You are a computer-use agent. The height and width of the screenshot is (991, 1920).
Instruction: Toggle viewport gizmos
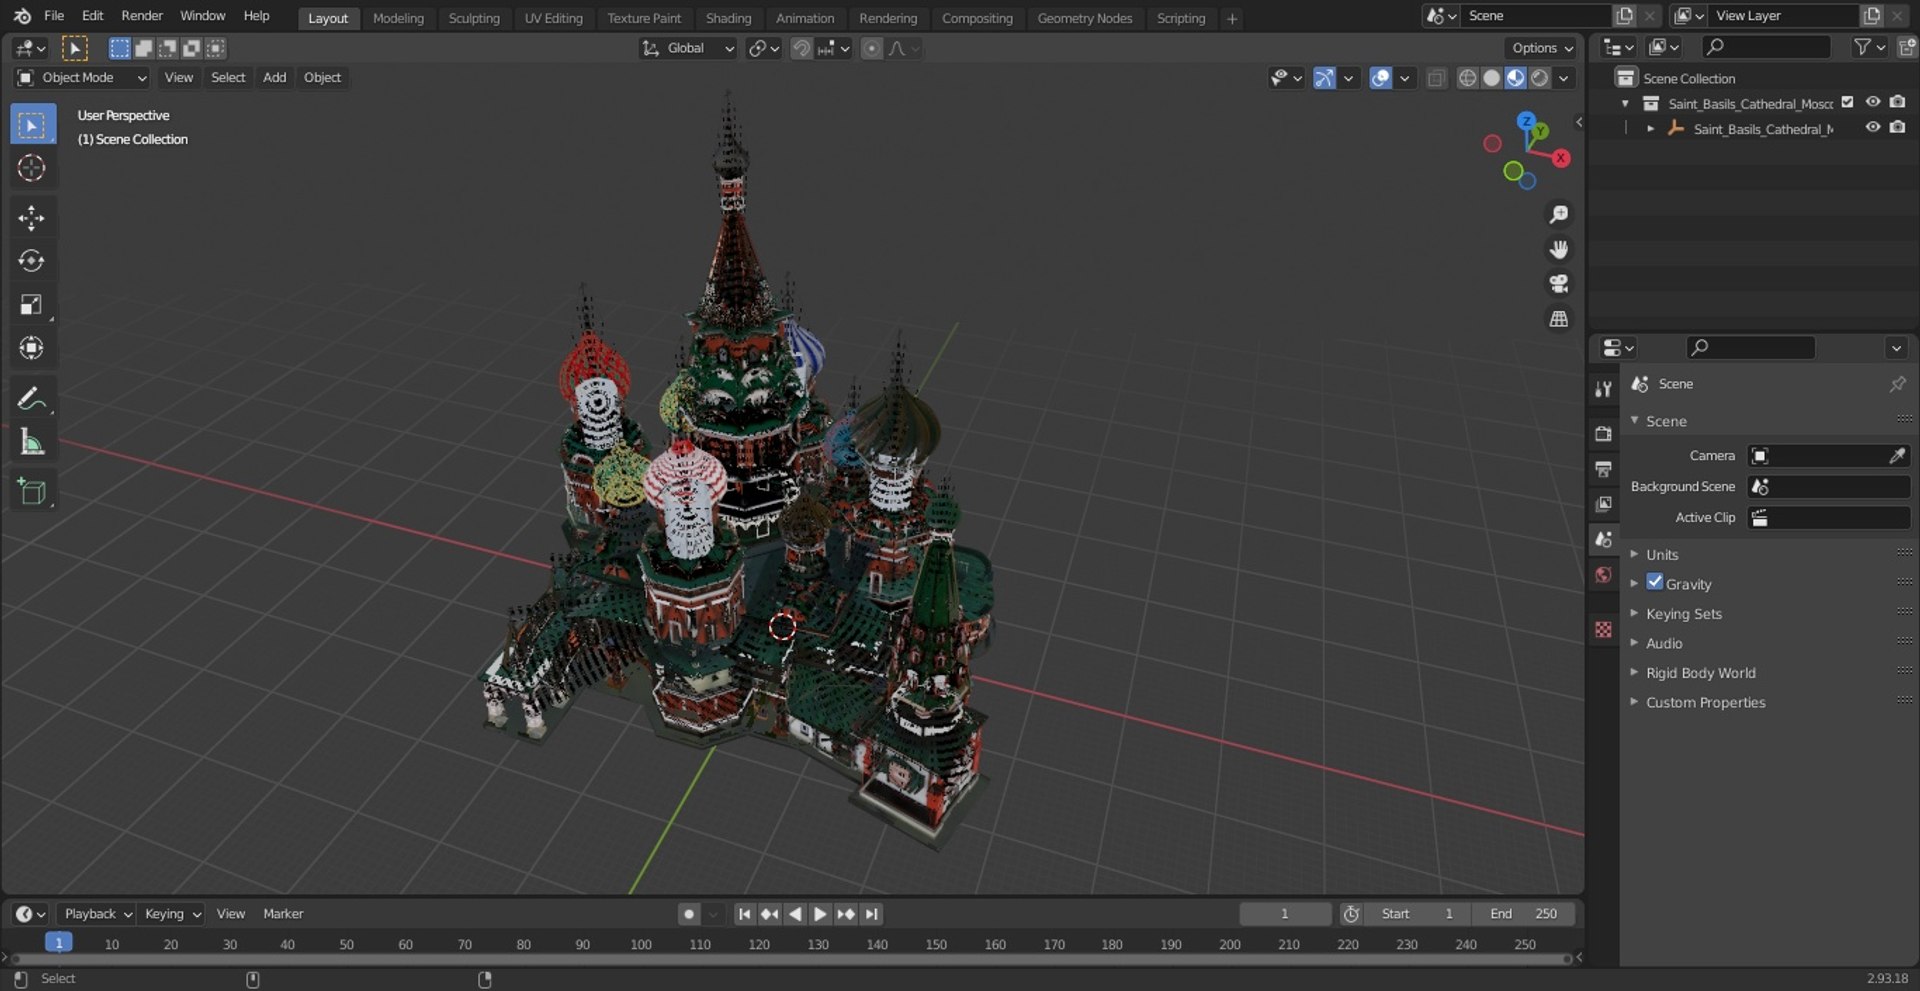coord(1324,78)
